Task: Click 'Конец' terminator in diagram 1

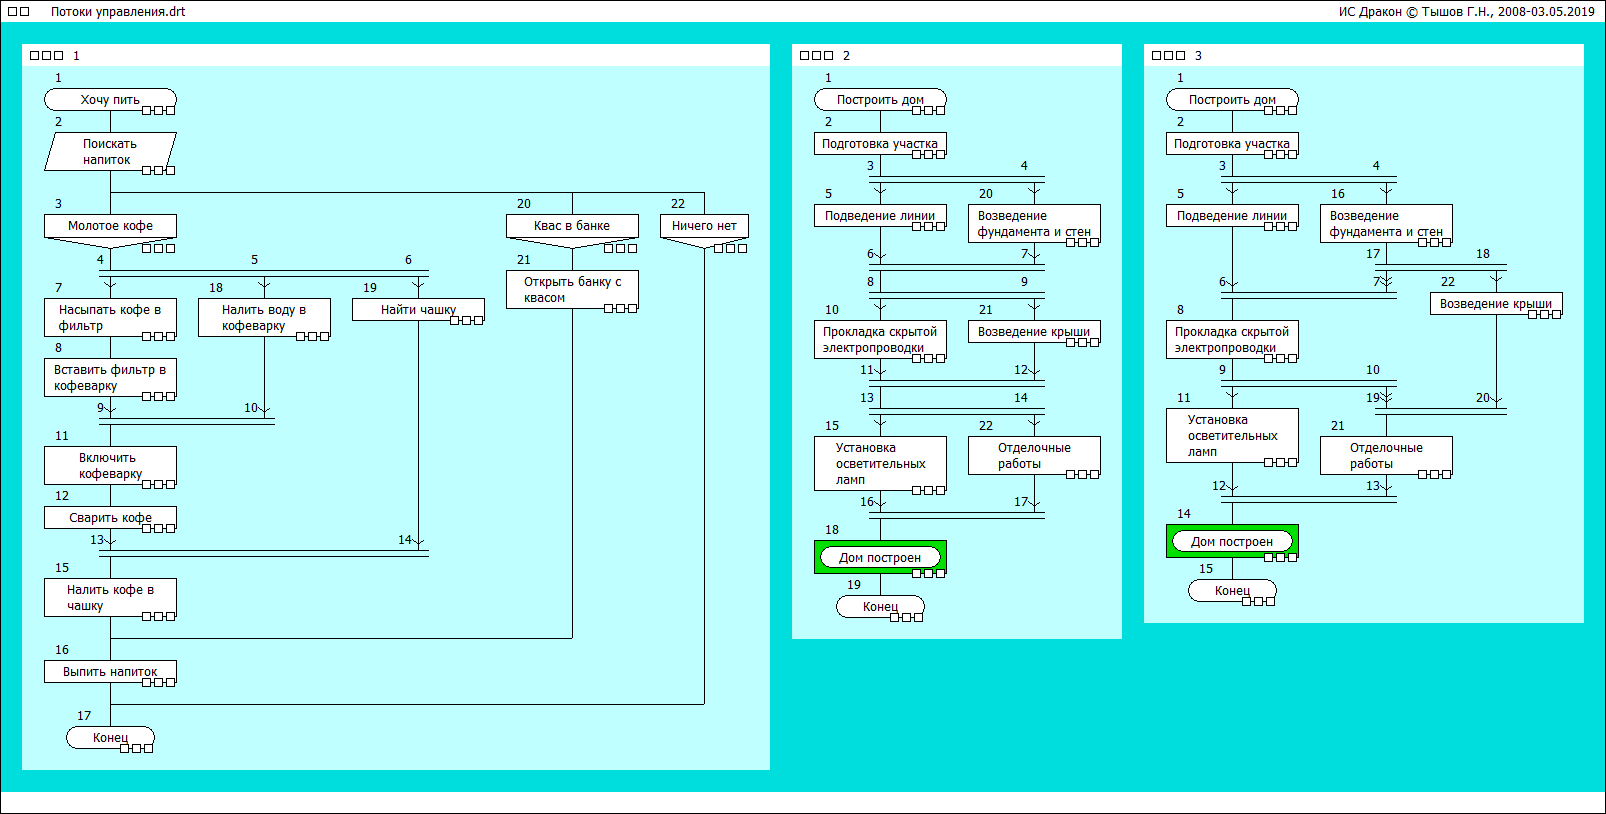Action: click(x=110, y=738)
